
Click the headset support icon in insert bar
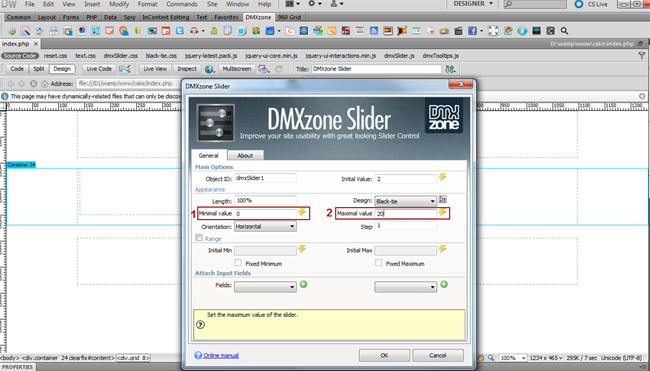tap(194, 31)
